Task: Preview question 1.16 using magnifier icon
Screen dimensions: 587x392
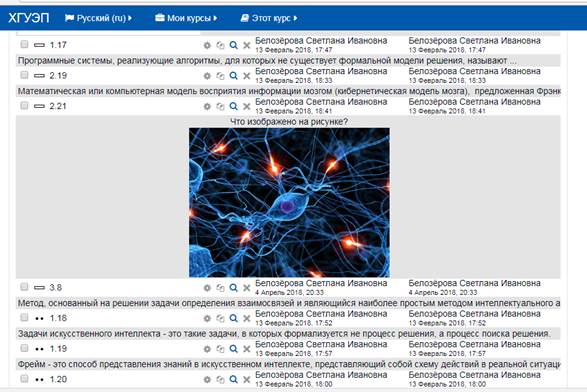Action: [x=234, y=318]
